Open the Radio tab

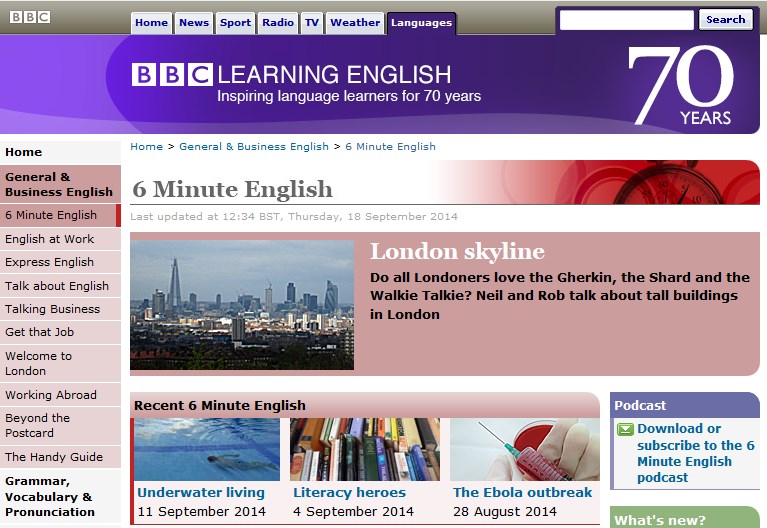click(x=278, y=23)
